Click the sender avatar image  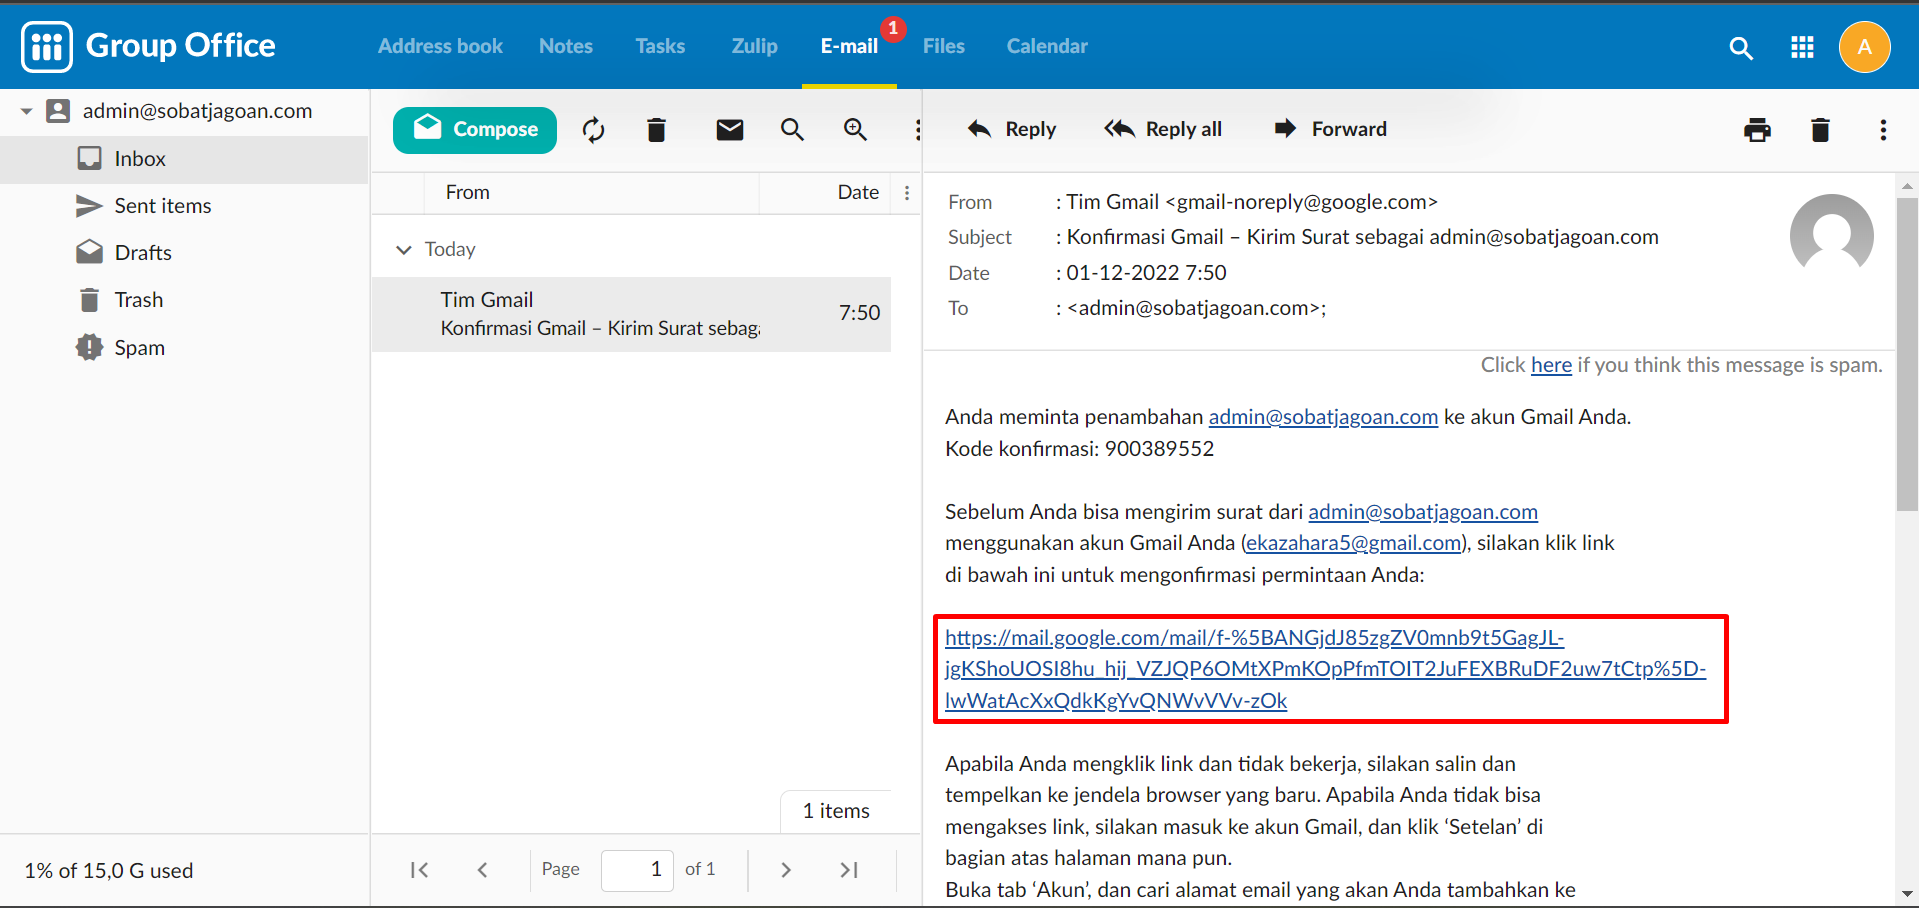pyautogui.click(x=1831, y=235)
